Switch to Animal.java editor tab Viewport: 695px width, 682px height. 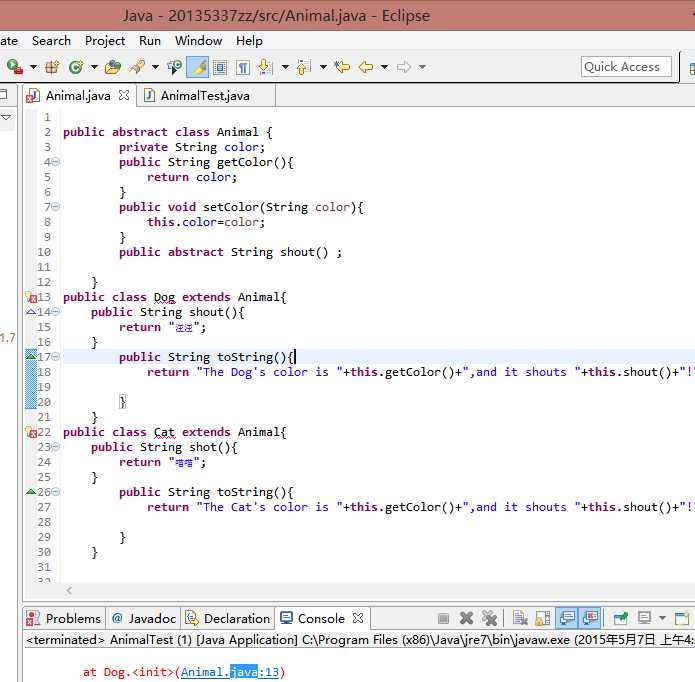point(78,96)
